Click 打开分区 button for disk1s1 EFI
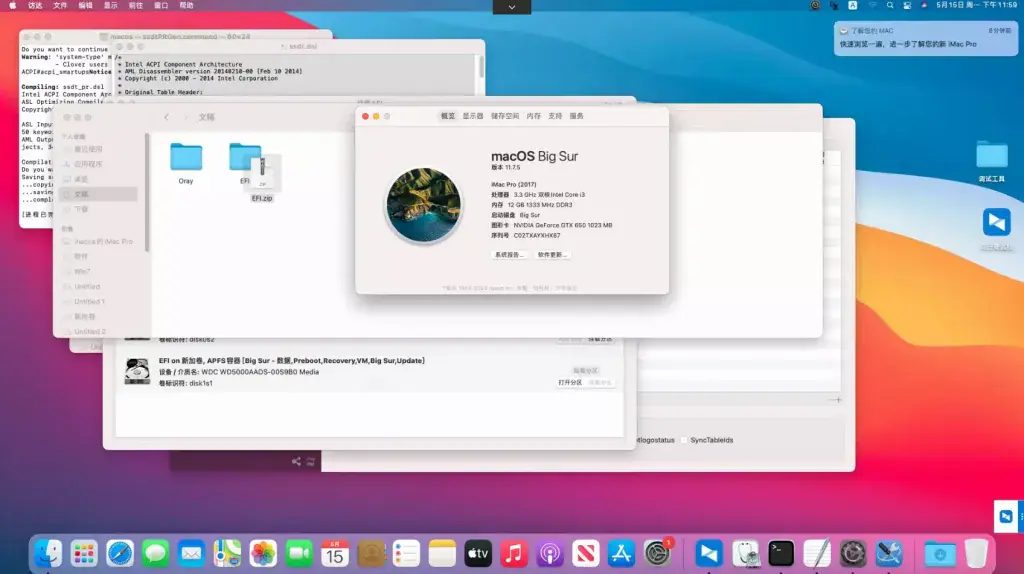1024x574 pixels. click(x=570, y=383)
